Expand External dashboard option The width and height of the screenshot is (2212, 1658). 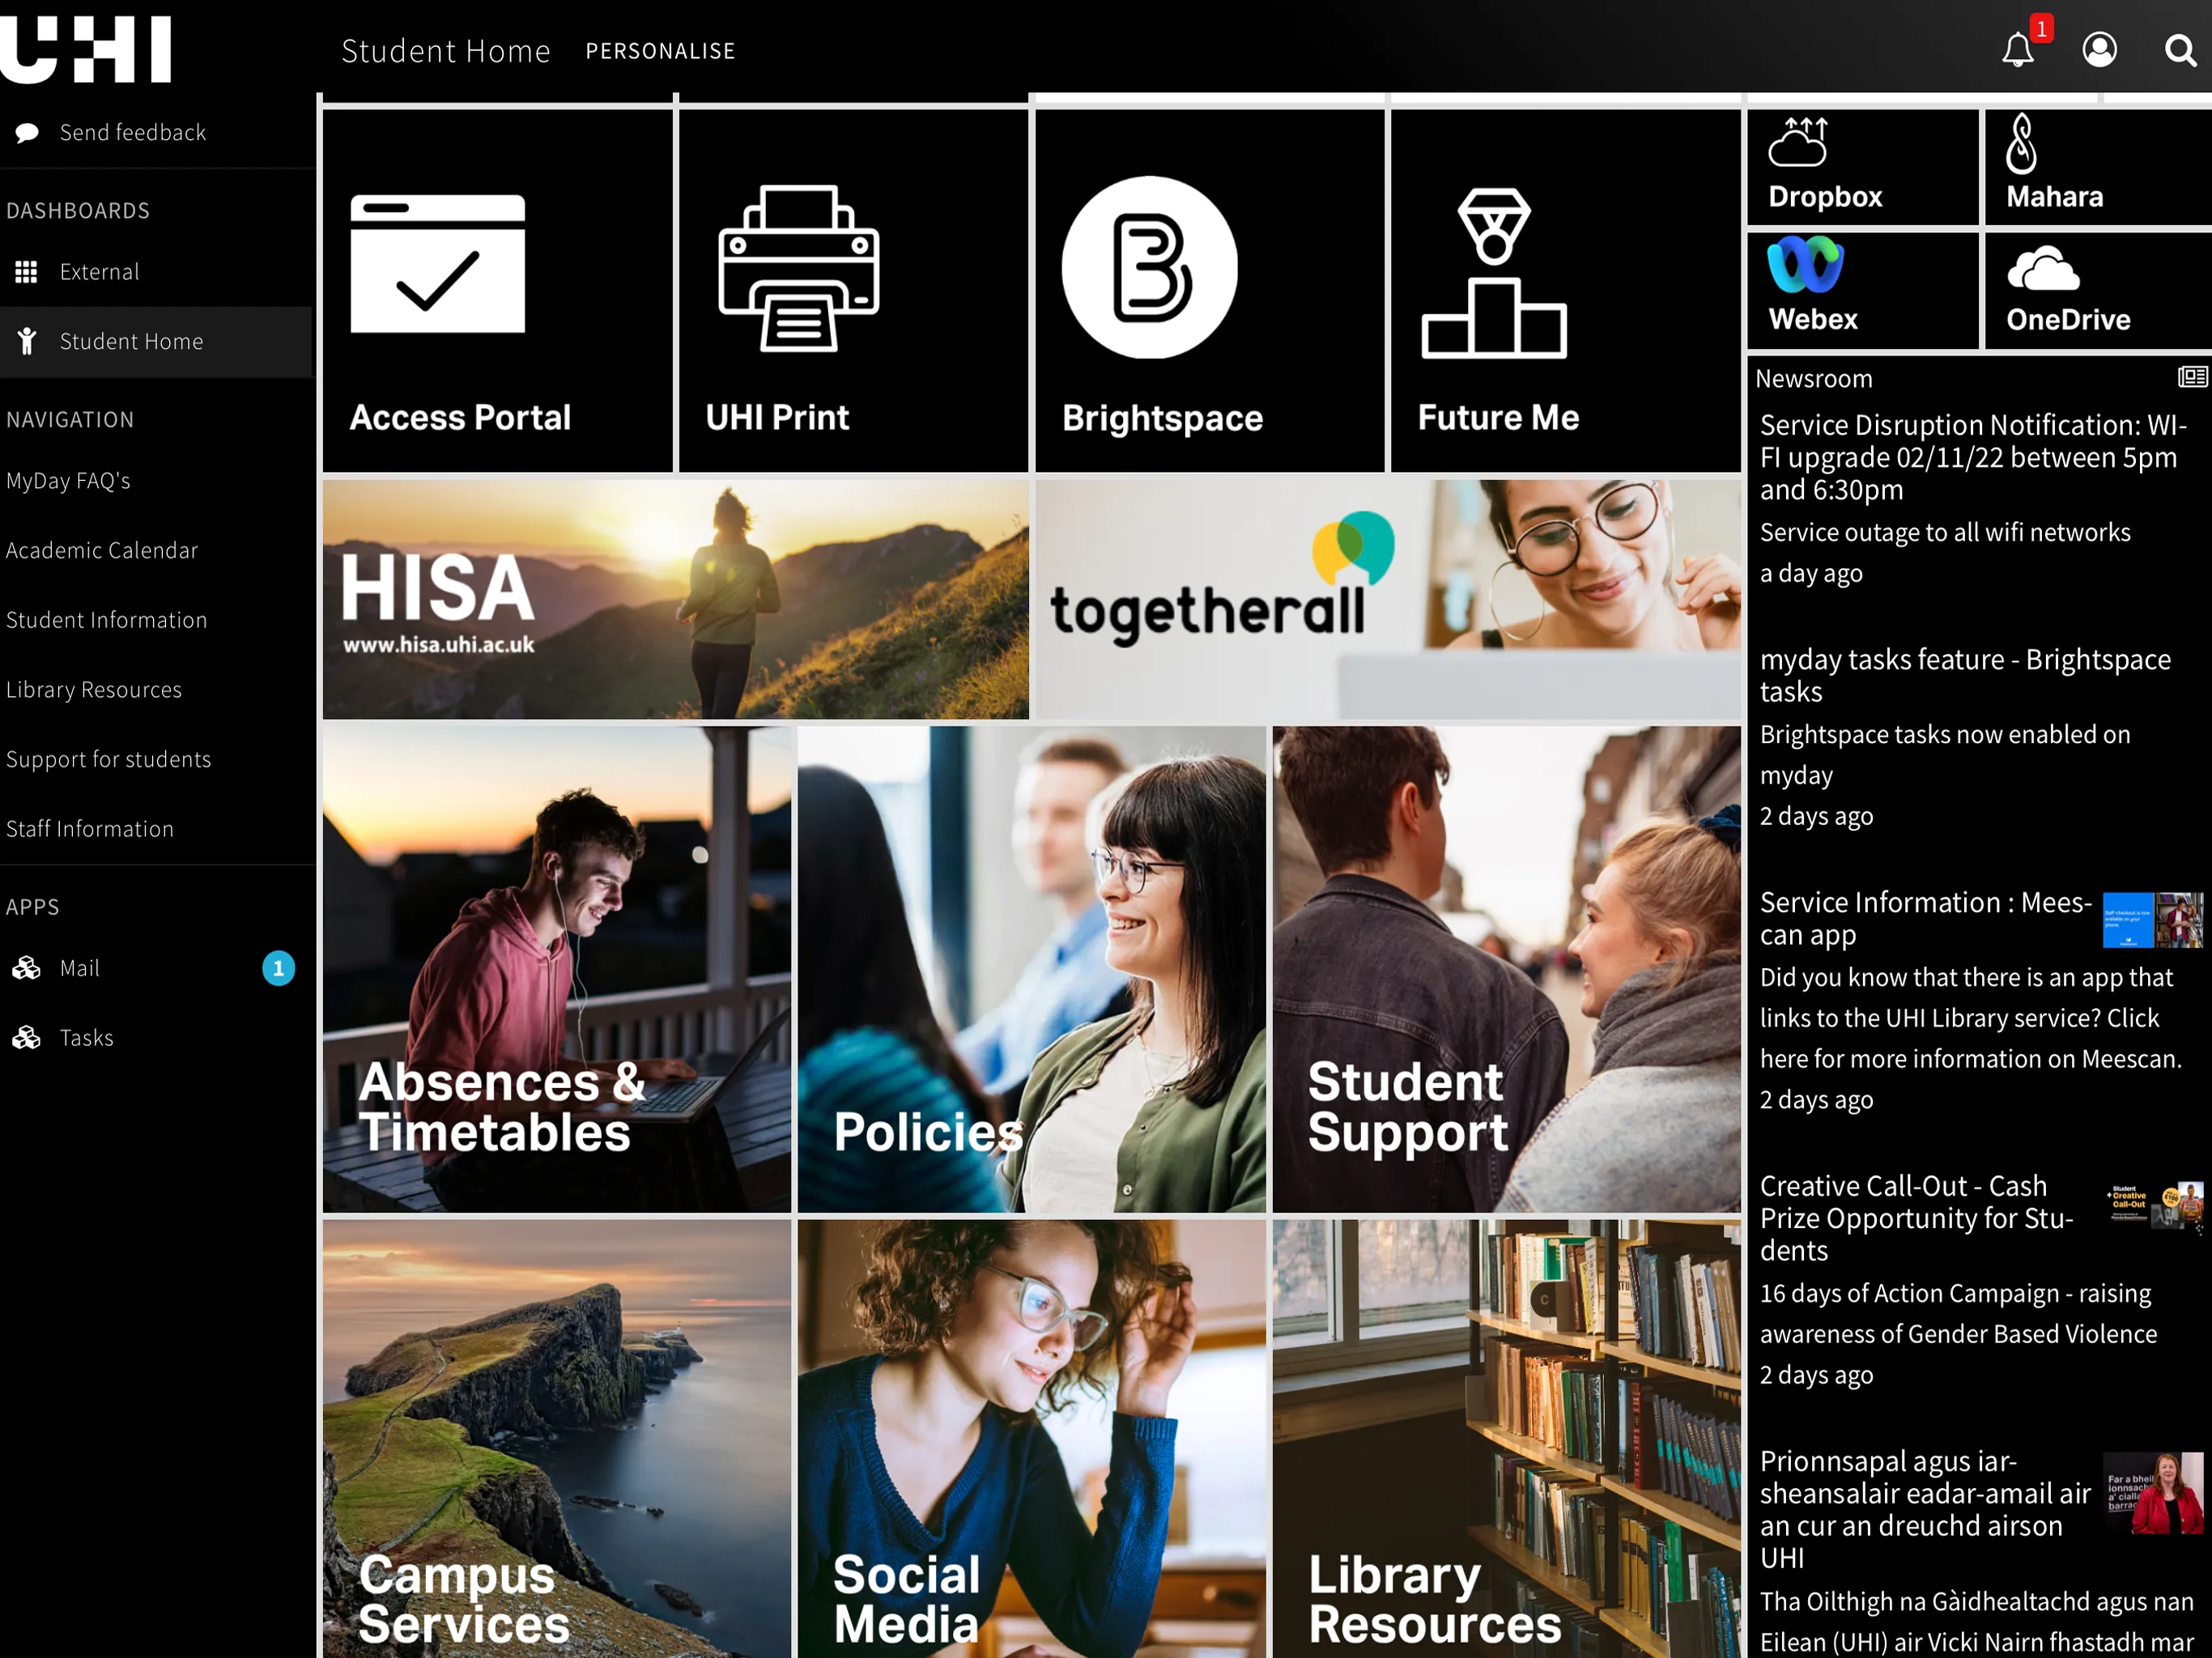(x=100, y=272)
